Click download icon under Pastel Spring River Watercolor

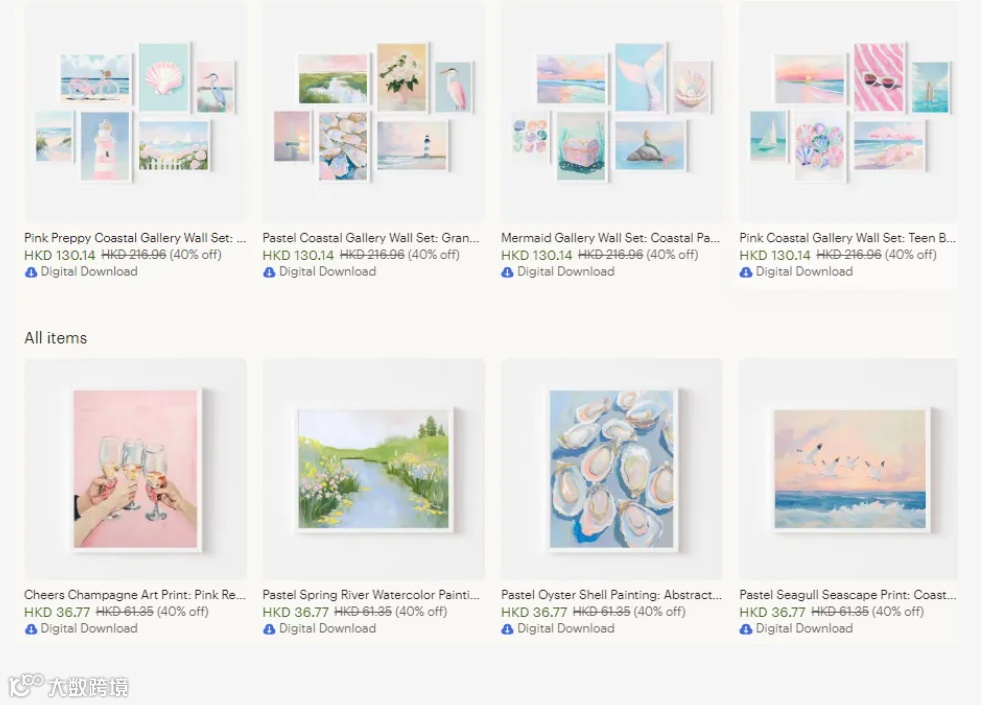[x=269, y=629]
